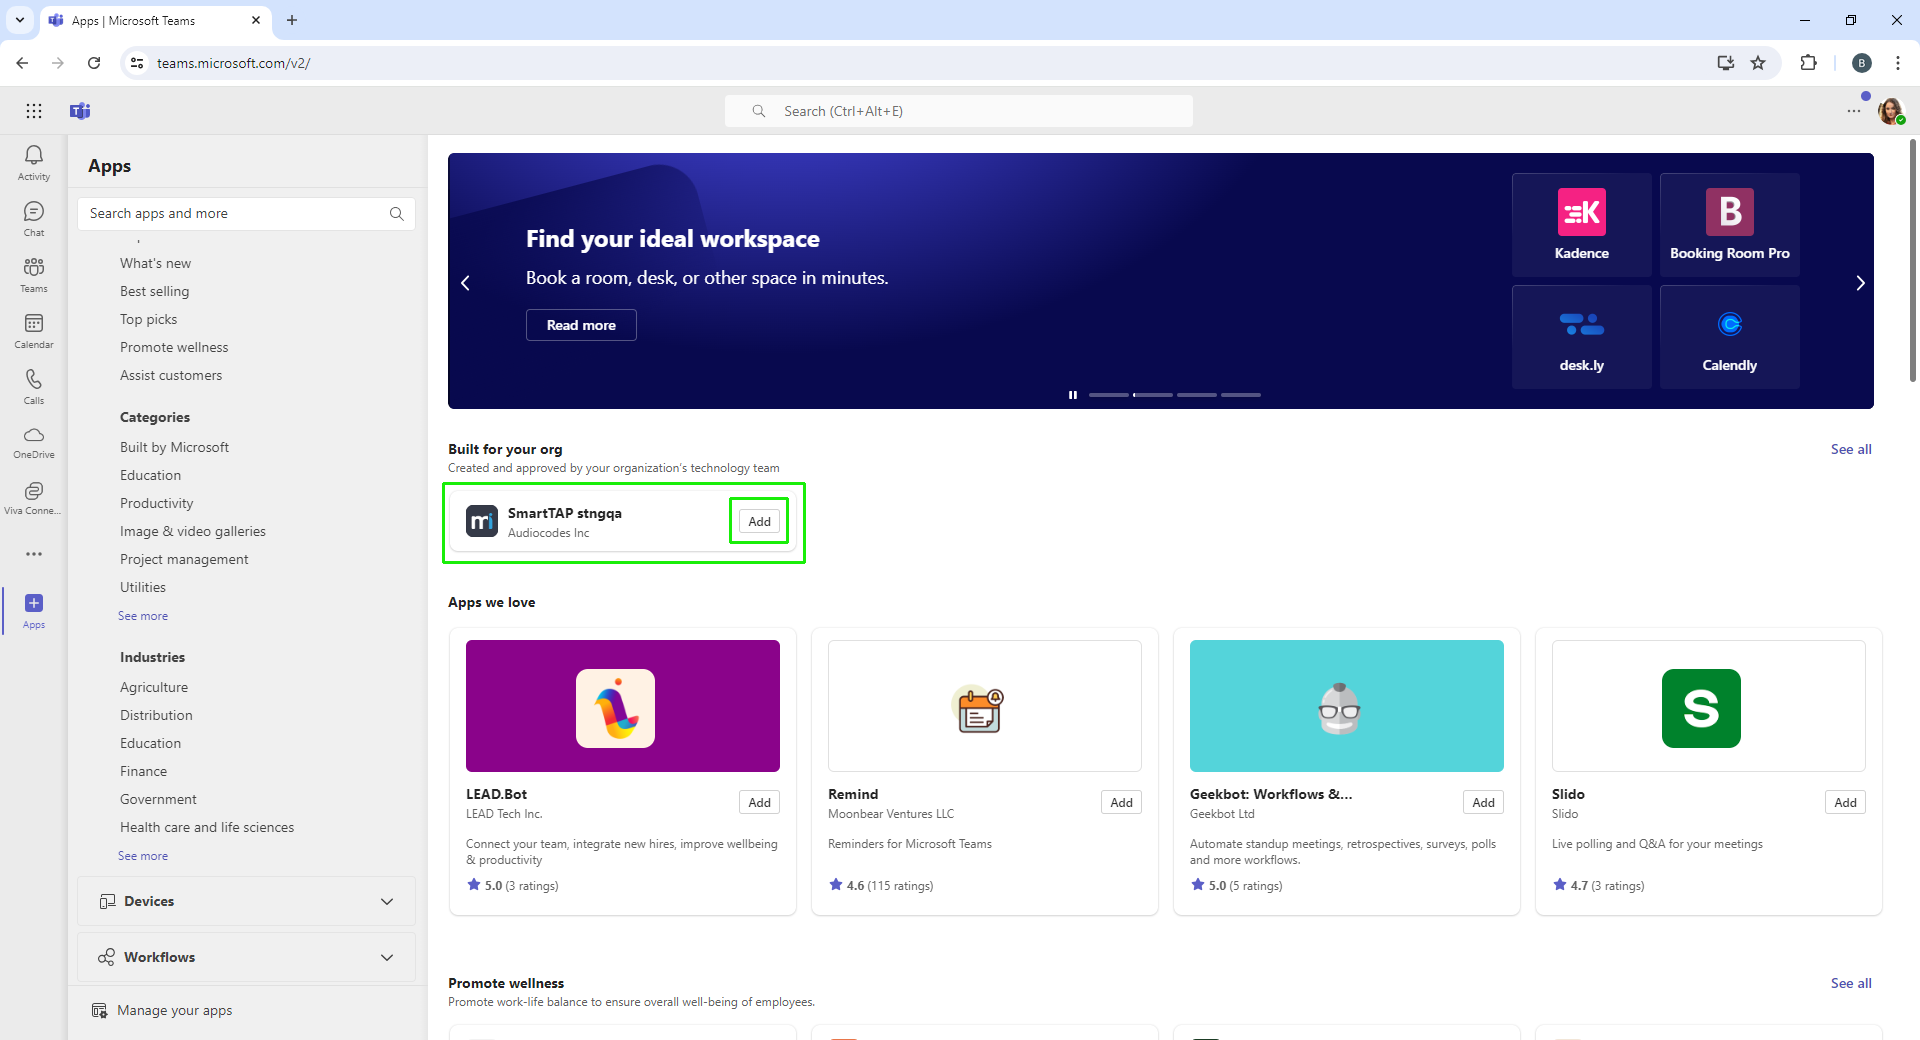The image size is (1920, 1040).
Task: See all Promote wellness apps
Action: (1851, 983)
